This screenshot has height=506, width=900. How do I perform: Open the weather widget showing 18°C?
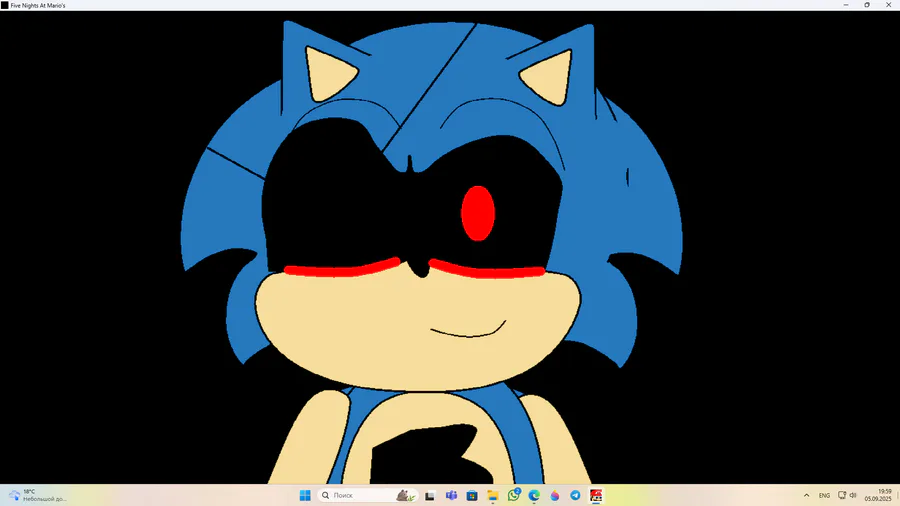[38, 495]
